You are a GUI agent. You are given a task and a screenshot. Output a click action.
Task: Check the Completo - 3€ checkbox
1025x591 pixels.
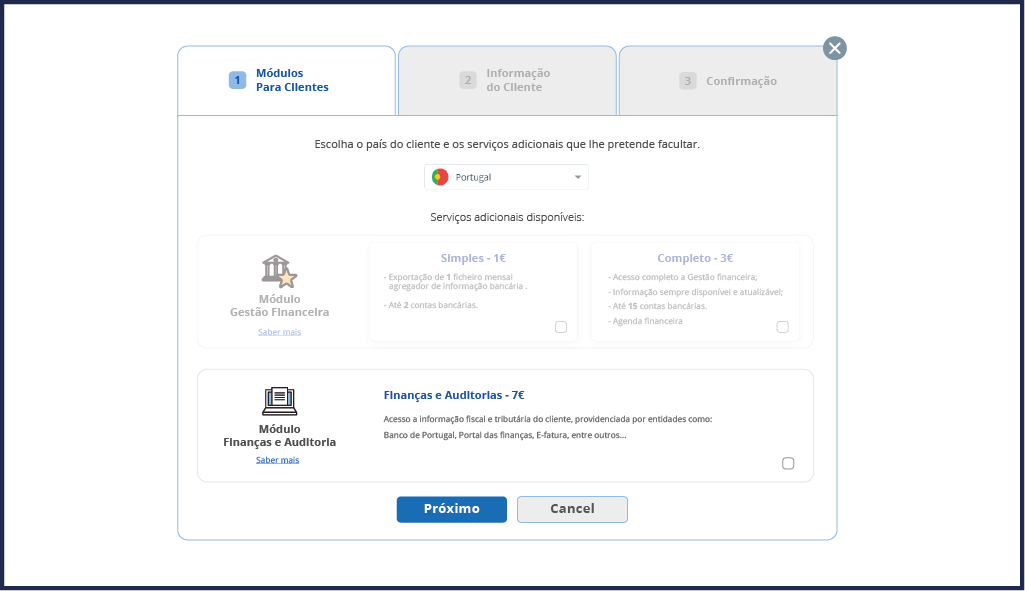tap(782, 327)
